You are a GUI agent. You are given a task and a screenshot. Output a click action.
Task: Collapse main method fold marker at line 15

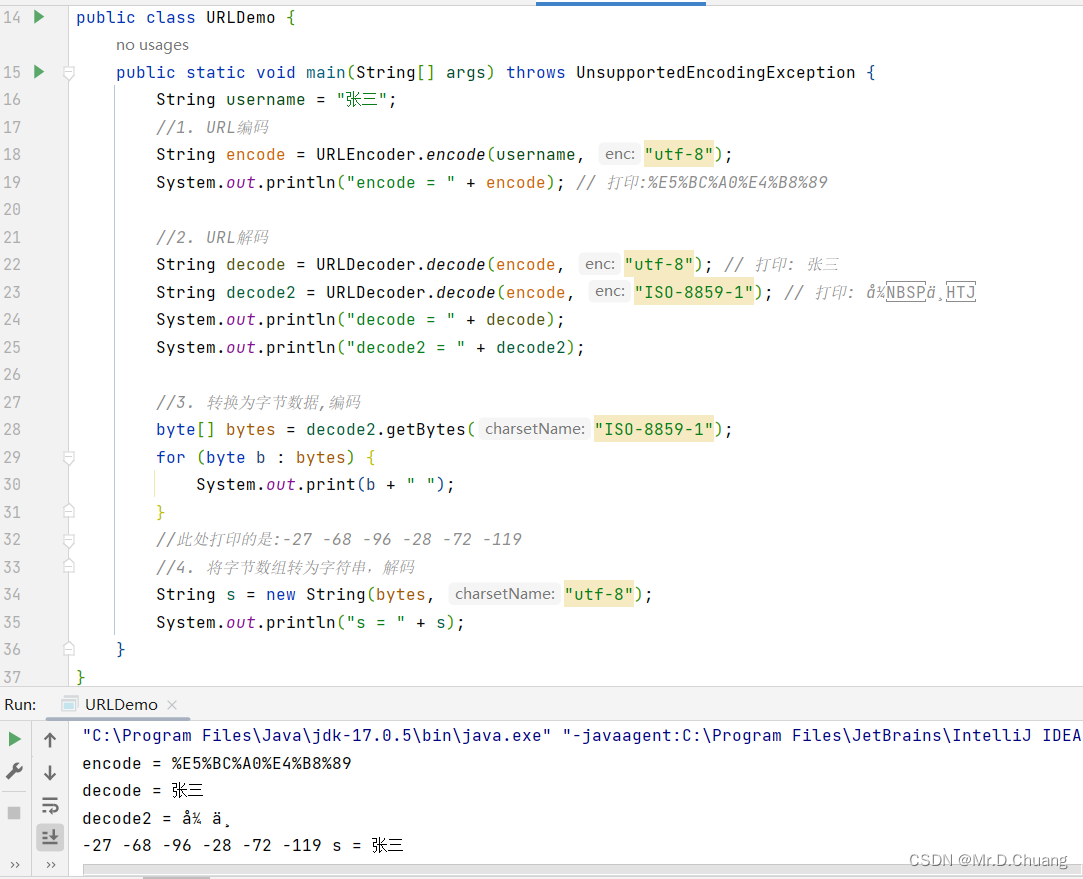point(68,72)
